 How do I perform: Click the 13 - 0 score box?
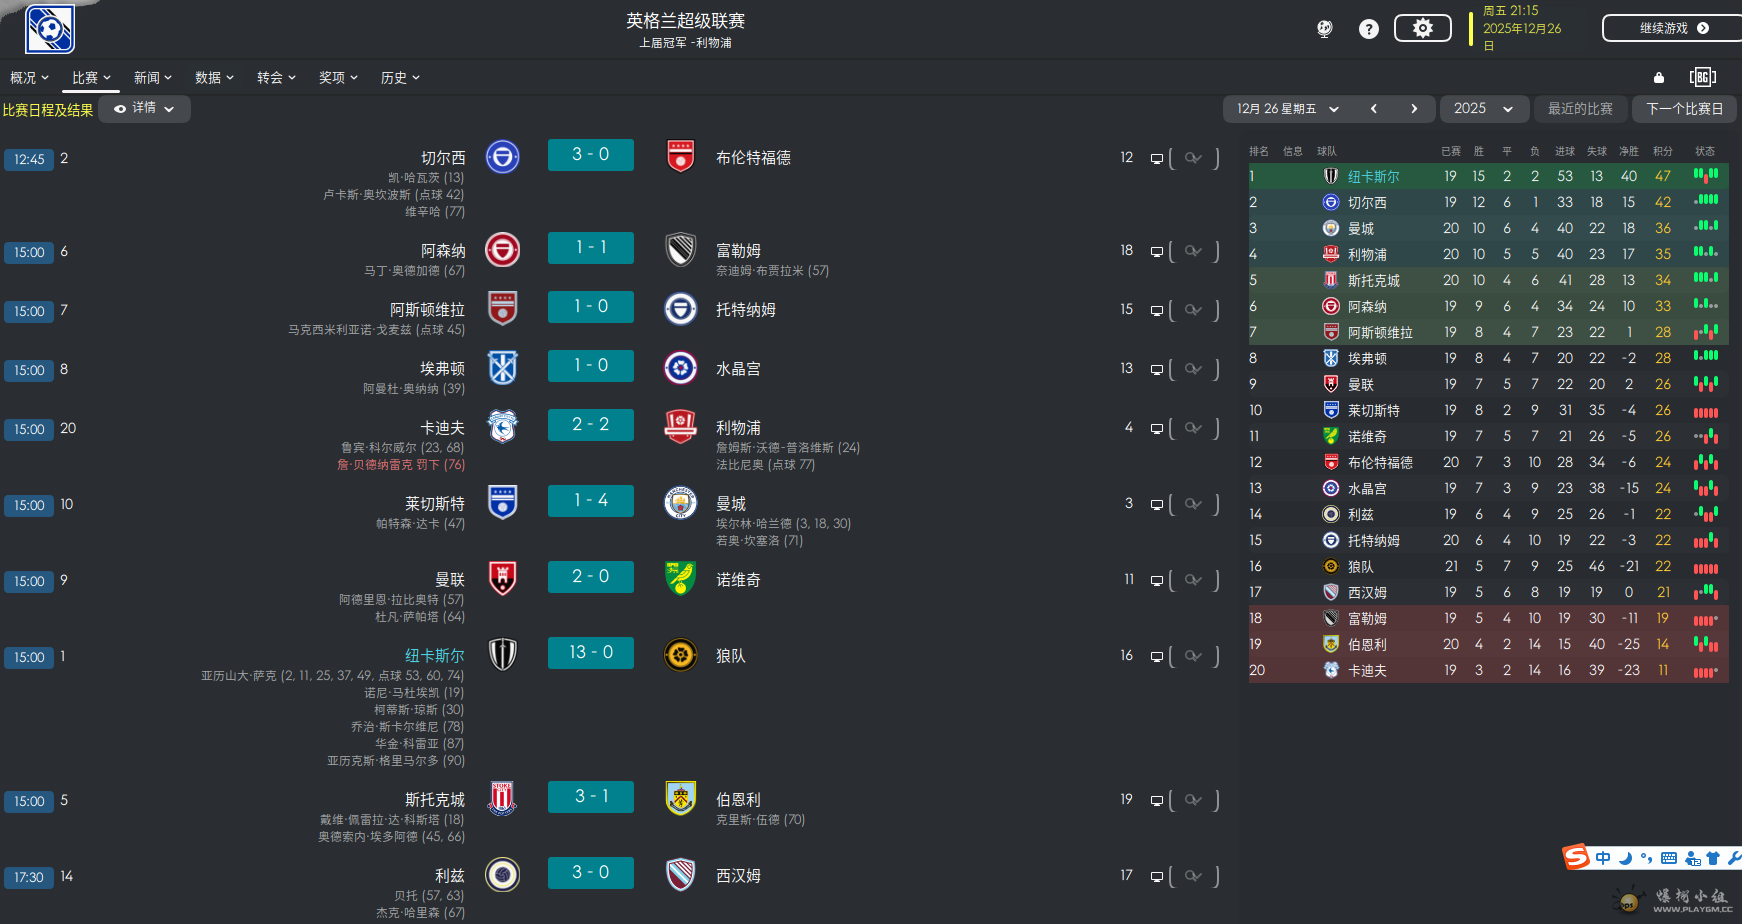[x=591, y=652]
